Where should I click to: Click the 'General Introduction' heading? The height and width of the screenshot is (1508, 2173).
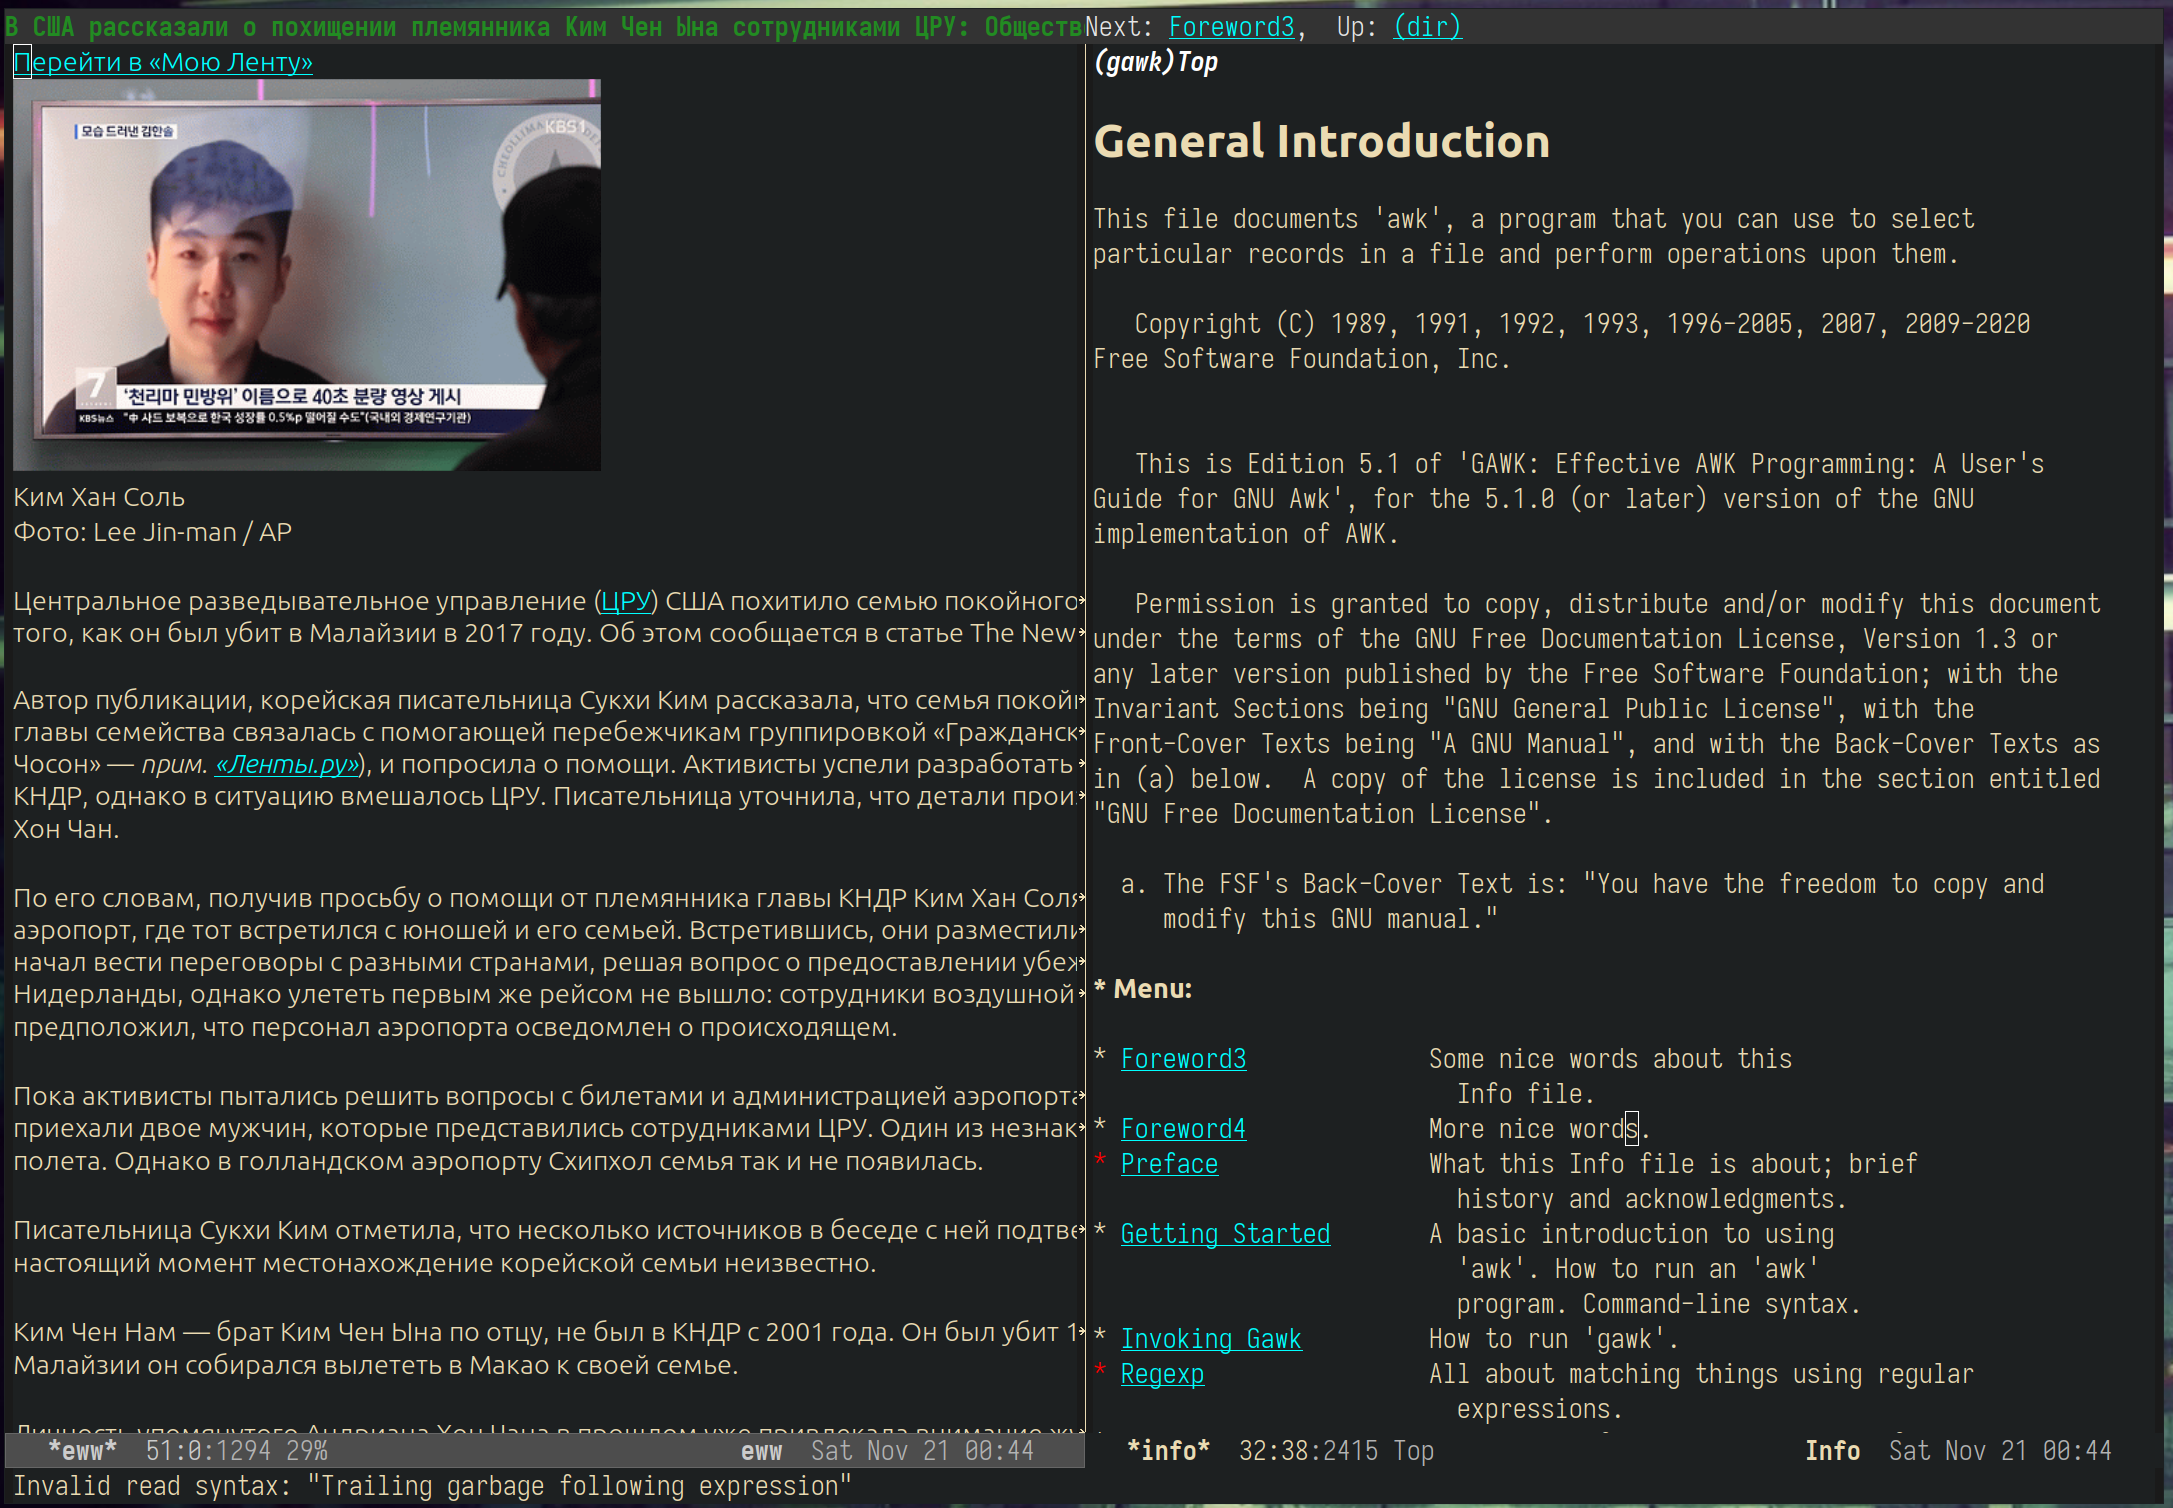tap(1322, 141)
